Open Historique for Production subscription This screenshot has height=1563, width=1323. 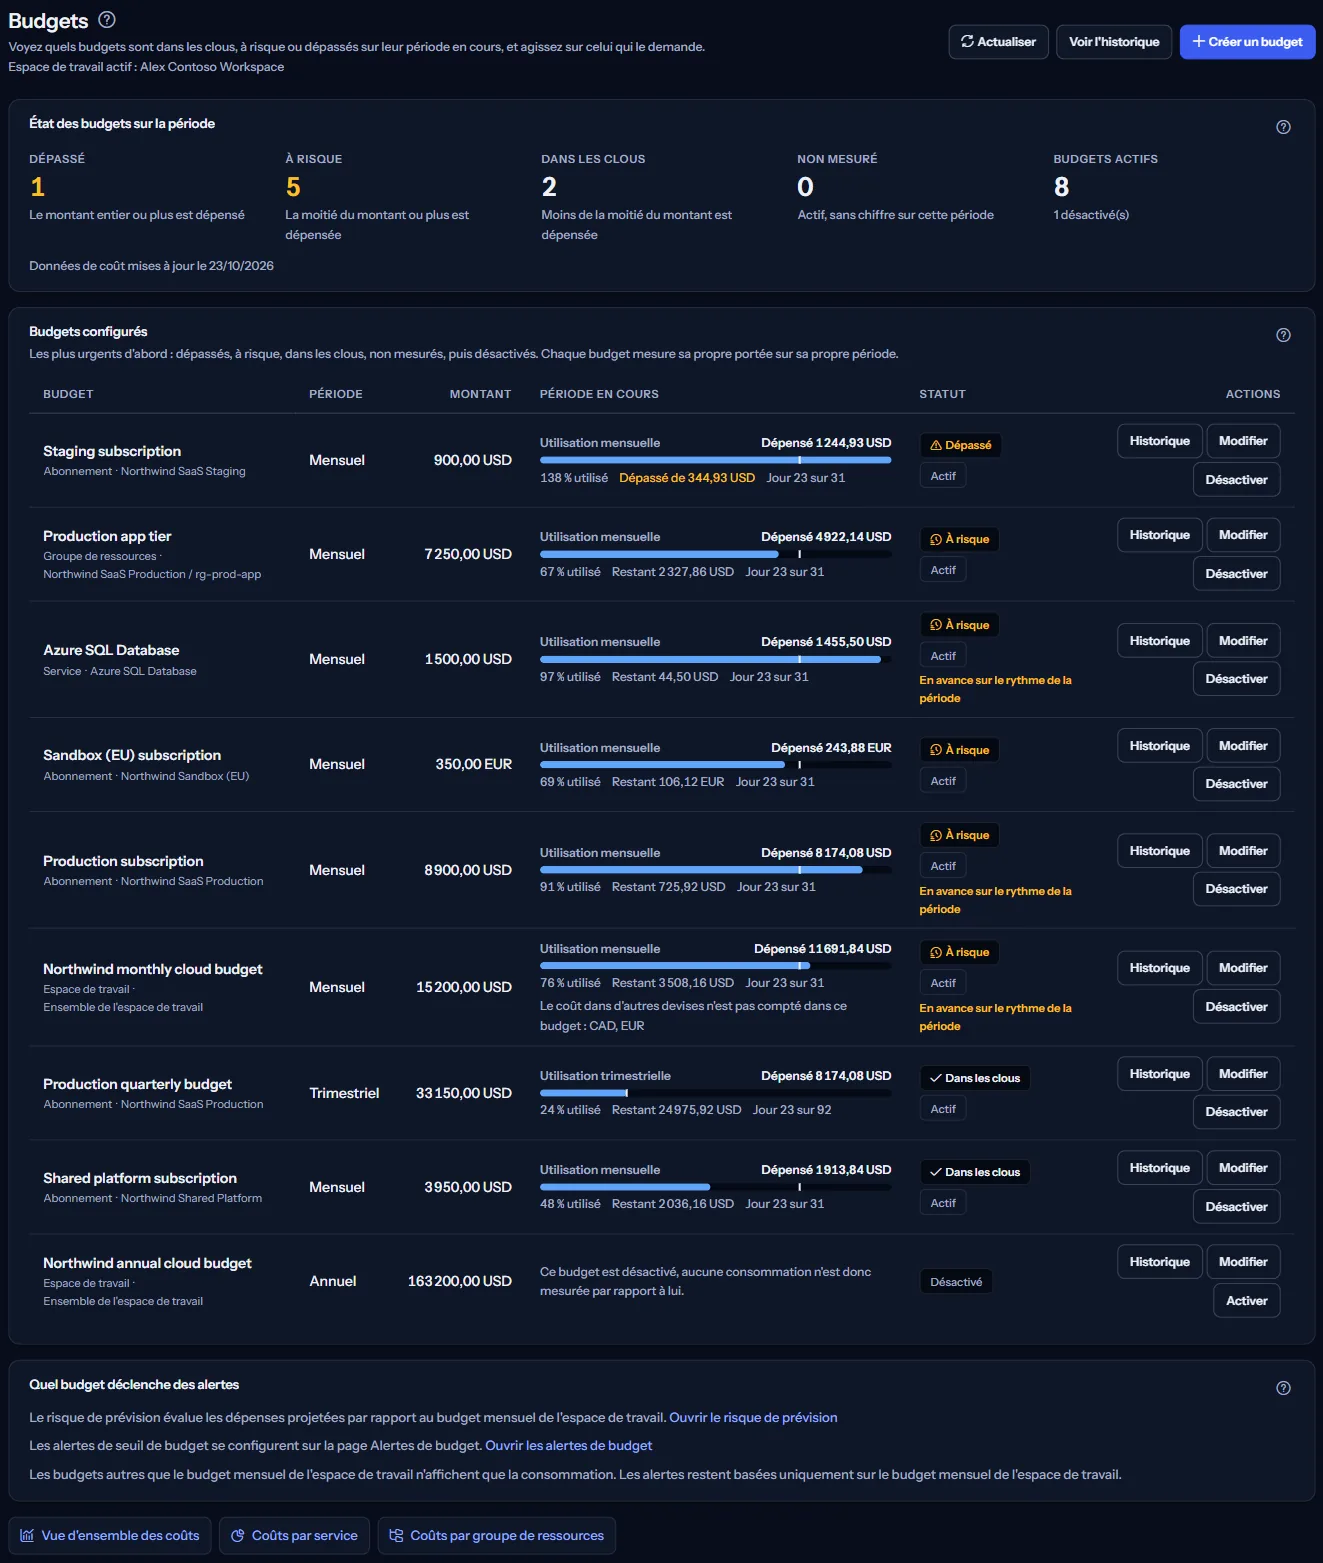1159,851
